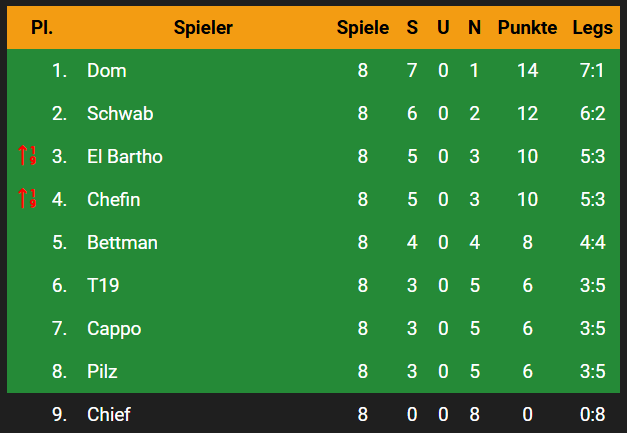Click the red sort icon beside Chefin
627x433 pixels.
coord(27,198)
